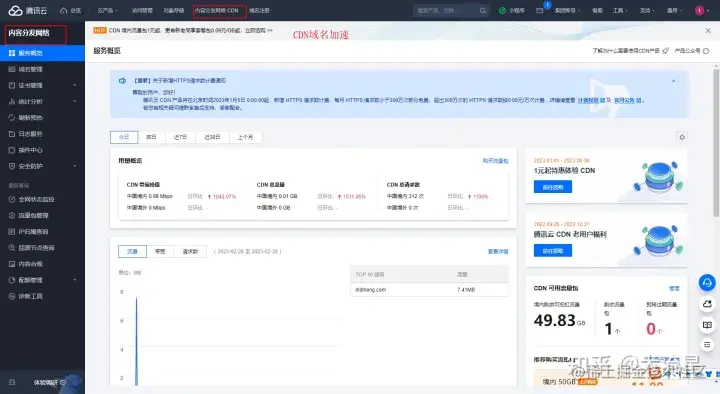Click the 配额管理 sidebar icon

(12, 280)
